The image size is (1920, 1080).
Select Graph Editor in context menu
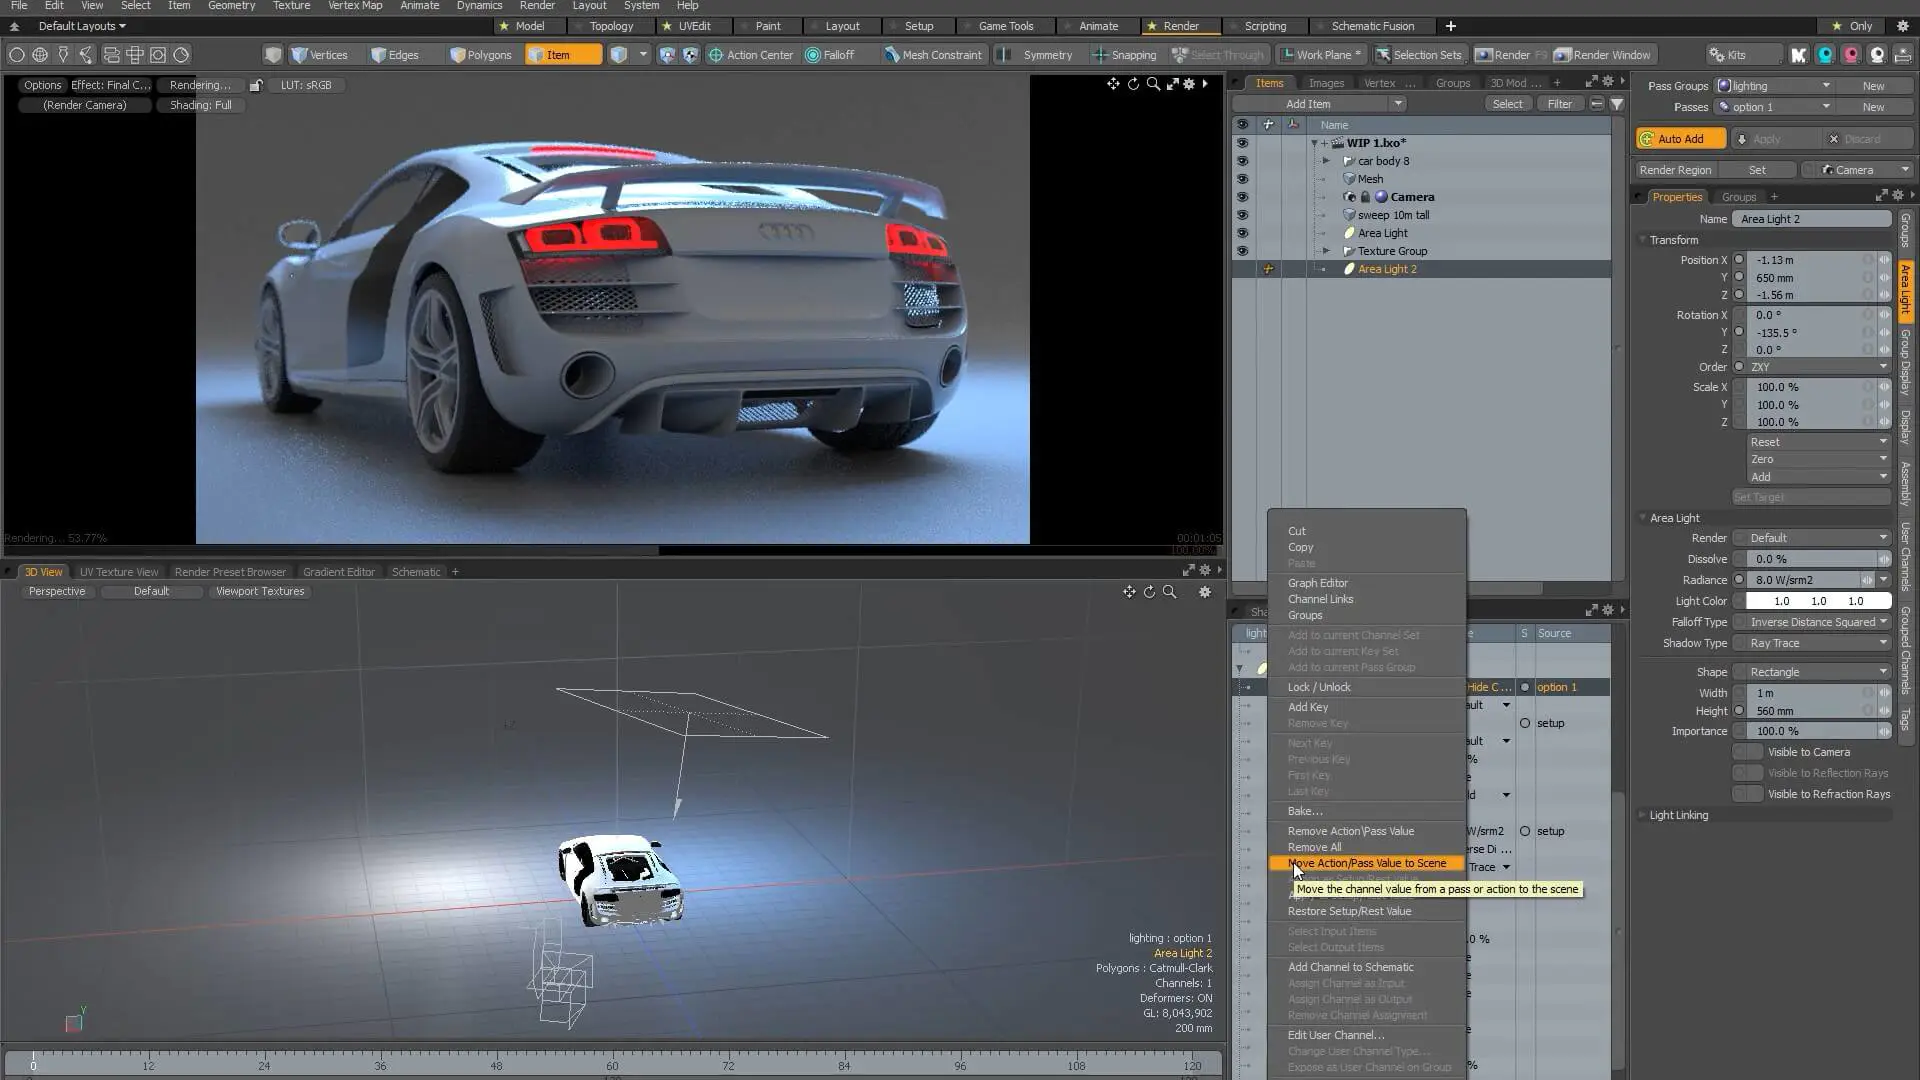pyautogui.click(x=1317, y=583)
